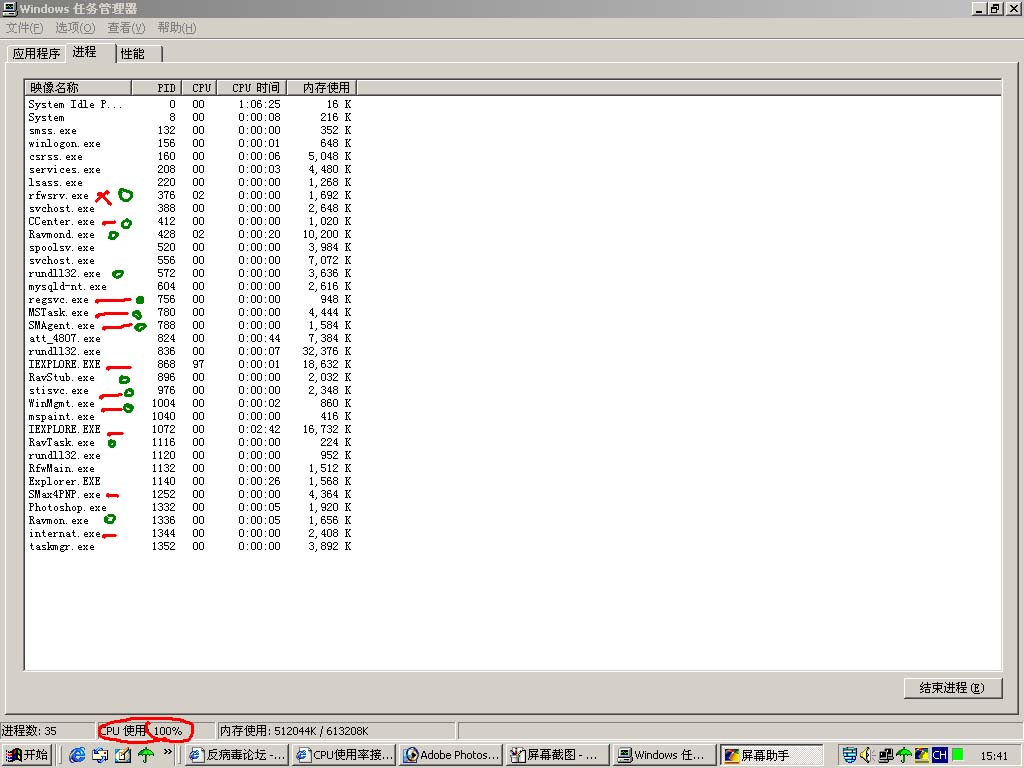Switch to the CPU使用率 taskbar window
This screenshot has width=1024, height=768.
(344, 755)
